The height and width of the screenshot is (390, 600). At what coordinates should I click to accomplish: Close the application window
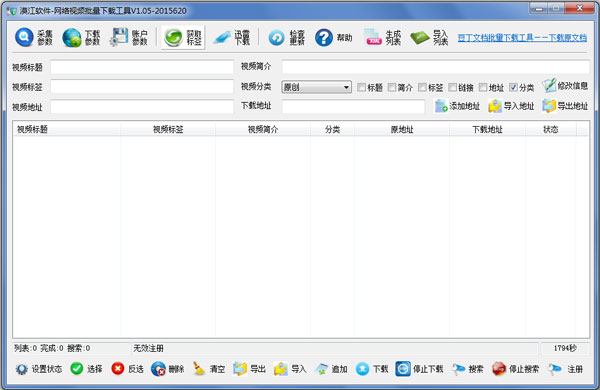[579, 8]
